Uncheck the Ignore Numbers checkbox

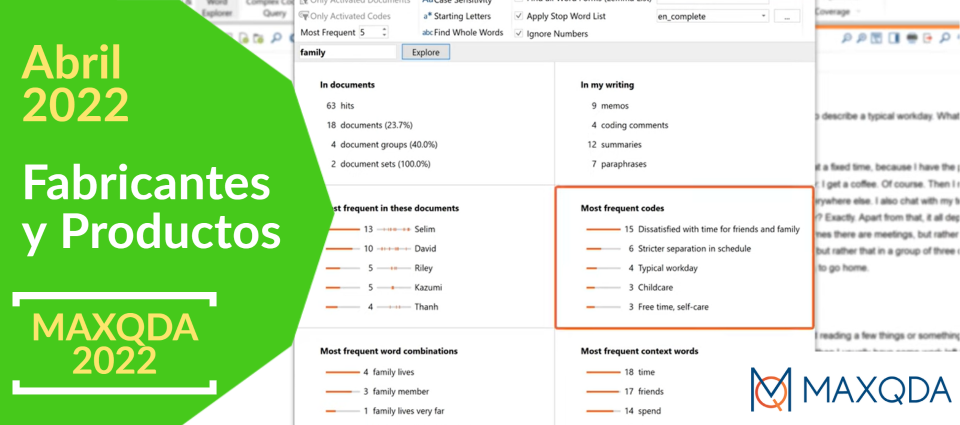[519, 34]
